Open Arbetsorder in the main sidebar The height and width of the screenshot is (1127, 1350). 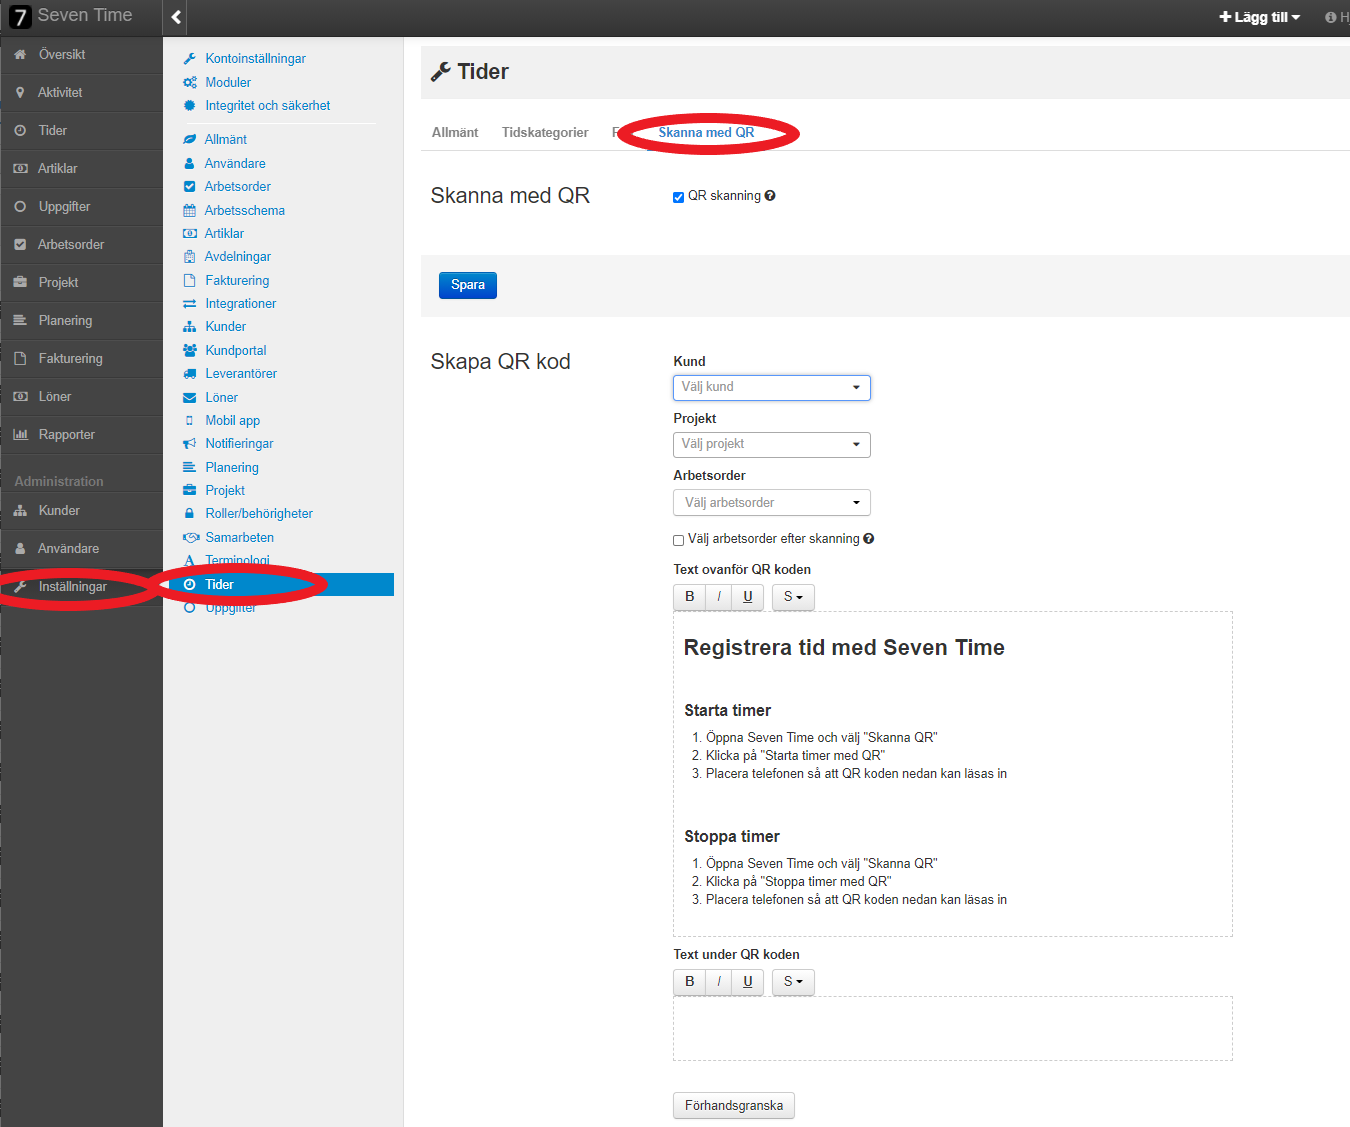[x=81, y=245]
